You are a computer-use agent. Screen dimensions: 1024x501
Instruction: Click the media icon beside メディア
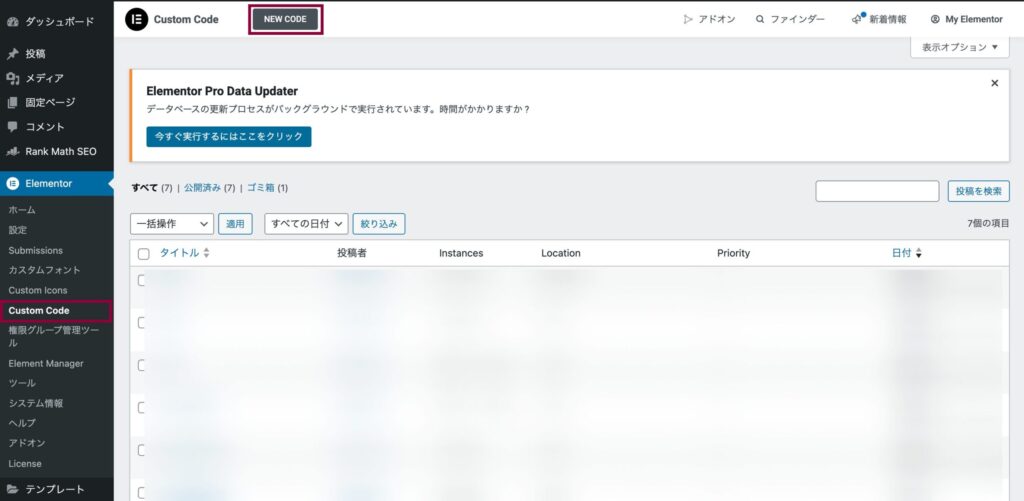[12, 78]
